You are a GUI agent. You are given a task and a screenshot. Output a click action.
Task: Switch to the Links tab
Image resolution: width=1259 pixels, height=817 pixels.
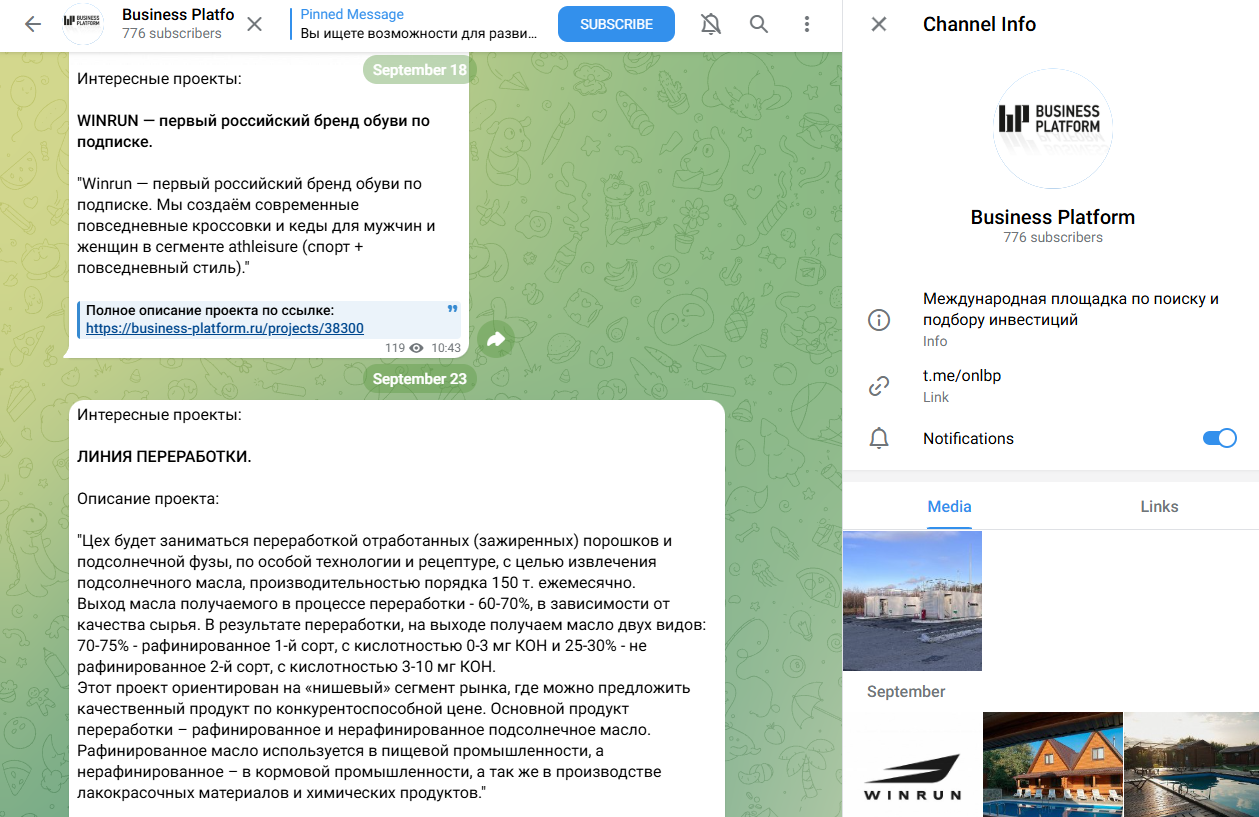[x=1159, y=506]
